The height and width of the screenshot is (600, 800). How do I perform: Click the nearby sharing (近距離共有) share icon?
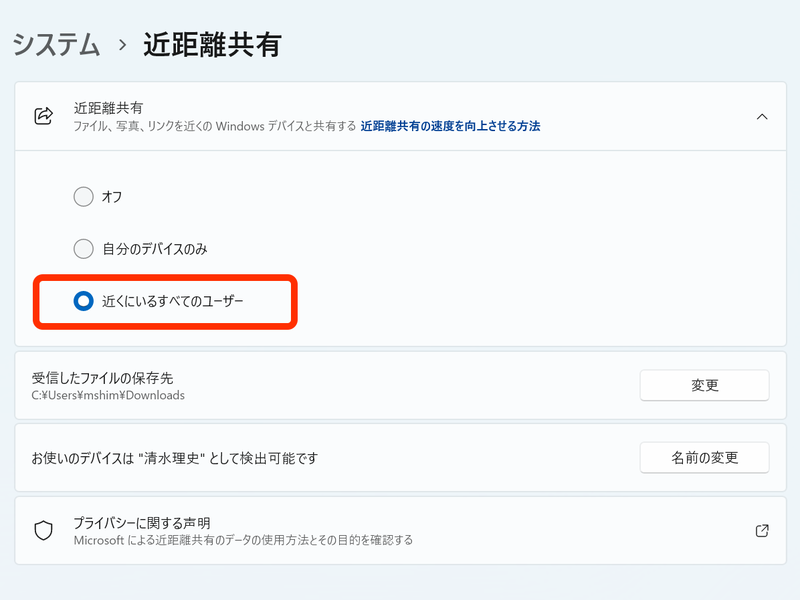[x=43, y=112]
